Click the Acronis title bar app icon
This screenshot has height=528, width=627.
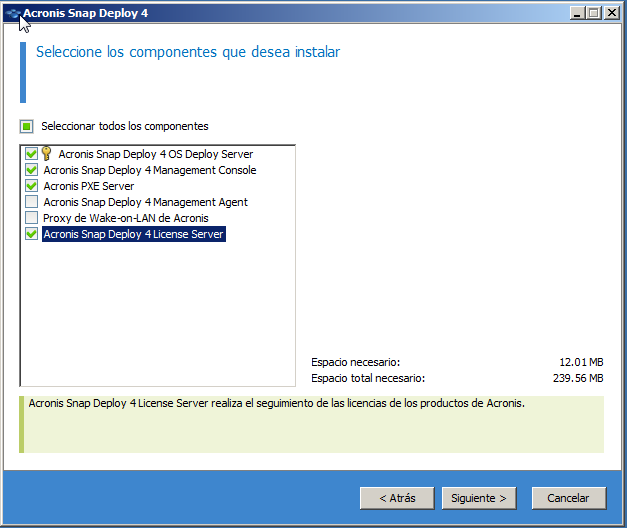12,13
